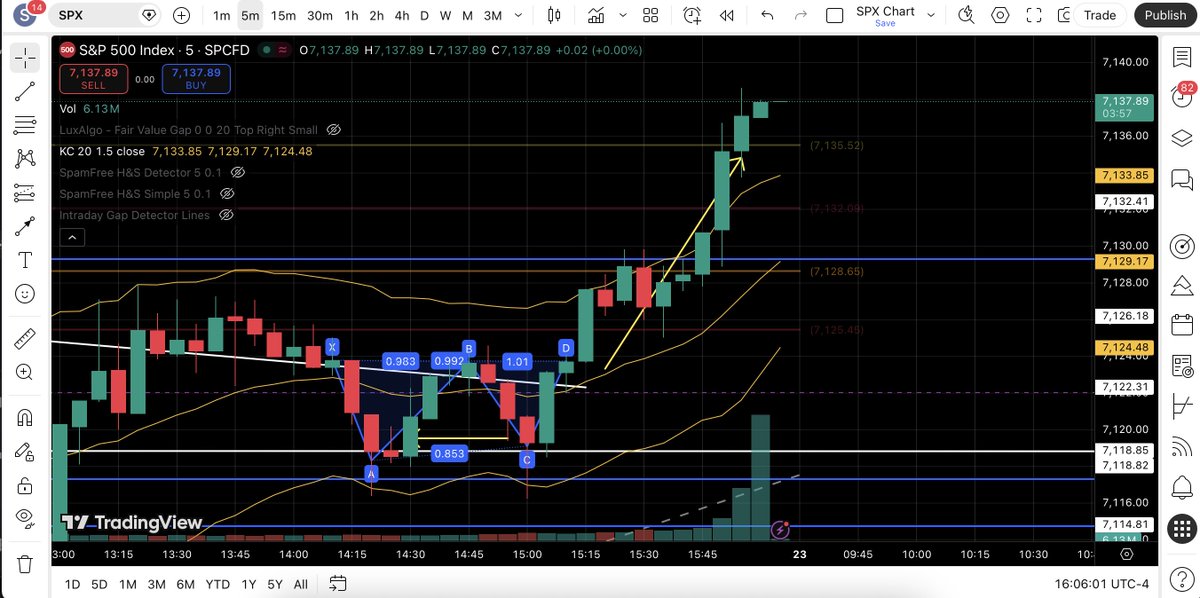Switch to the D daily timeframe
The width and height of the screenshot is (1200, 598).
pos(424,15)
